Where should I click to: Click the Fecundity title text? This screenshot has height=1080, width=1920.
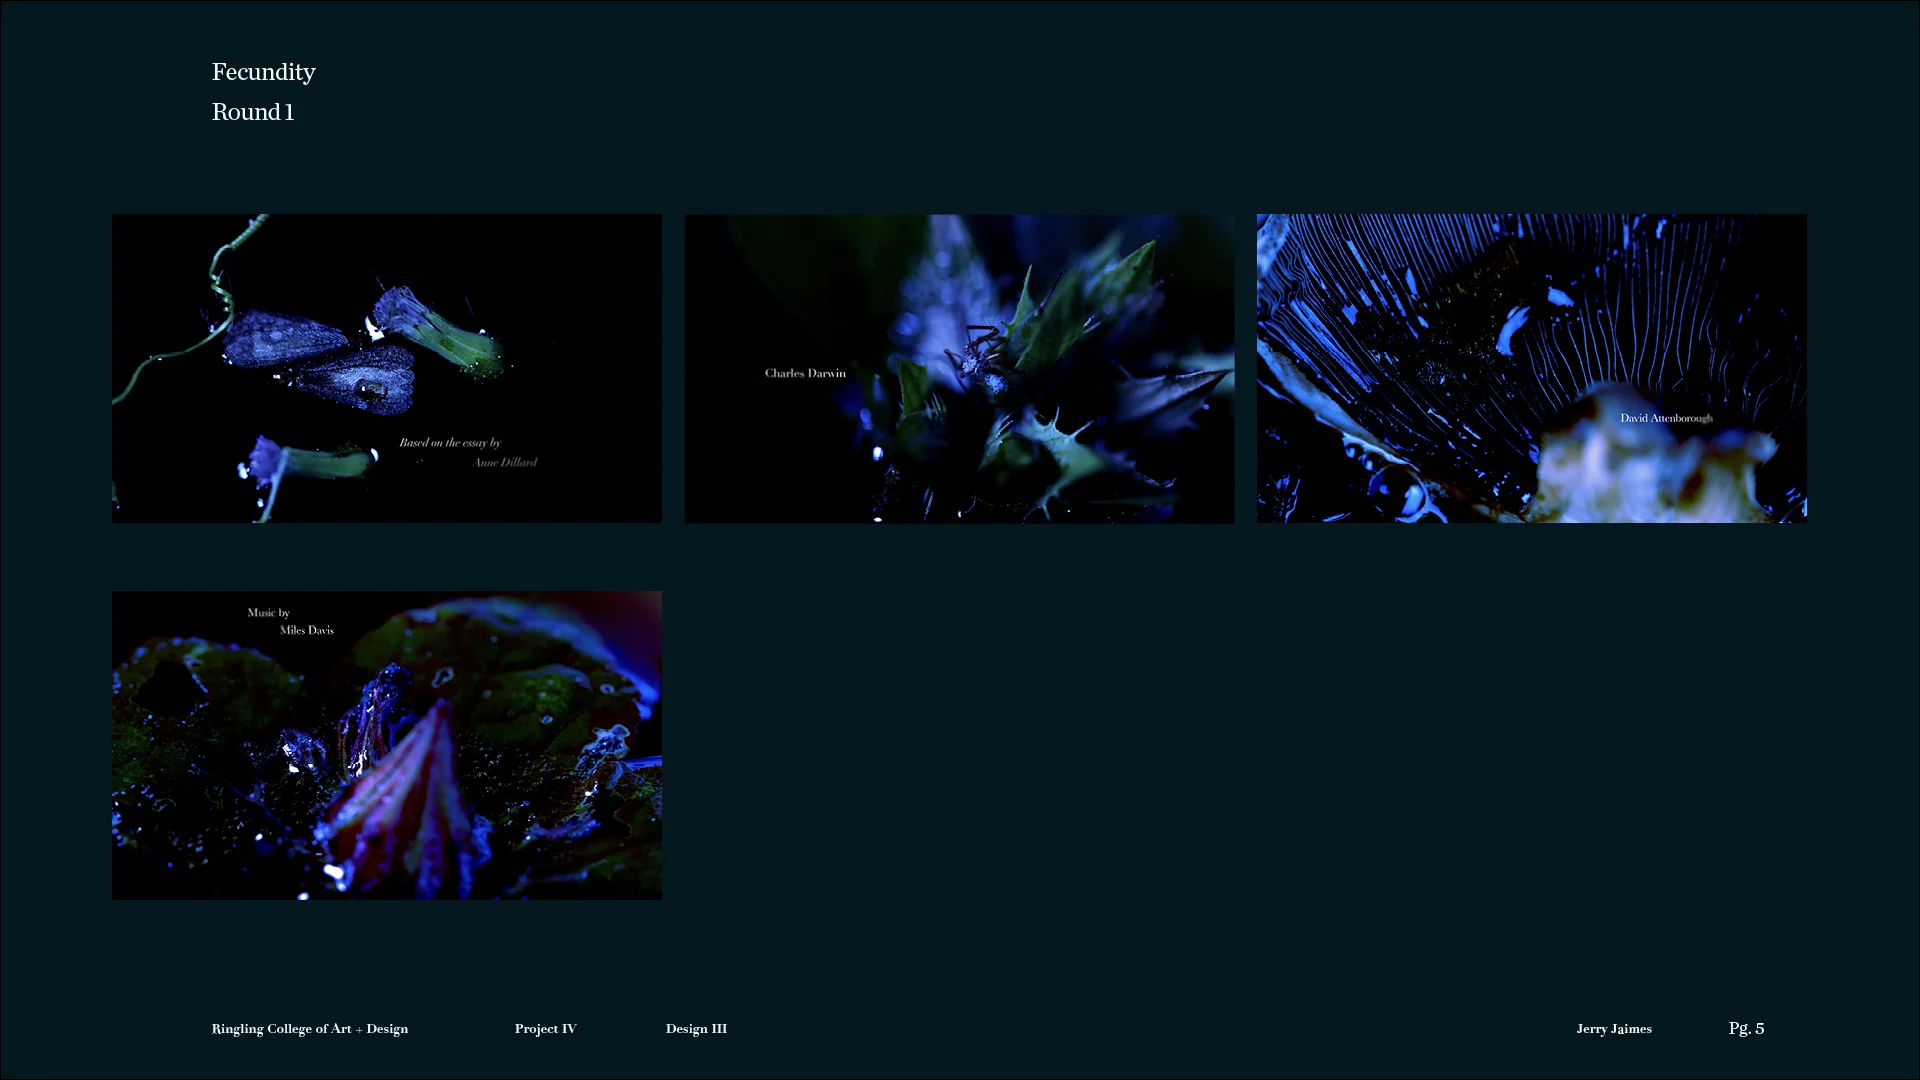[x=263, y=72]
